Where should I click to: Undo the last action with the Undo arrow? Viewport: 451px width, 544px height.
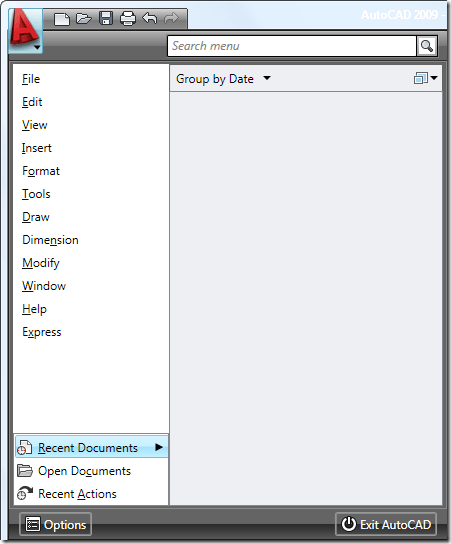tap(150, 18)
